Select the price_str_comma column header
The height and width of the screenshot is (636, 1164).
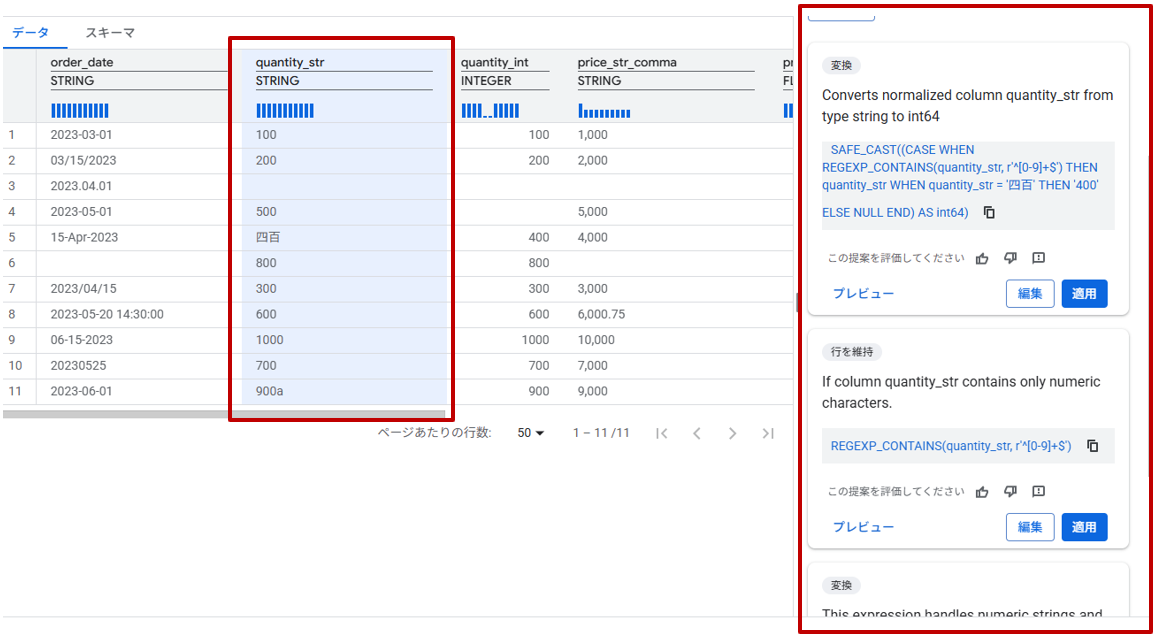[x=627, y=62]
